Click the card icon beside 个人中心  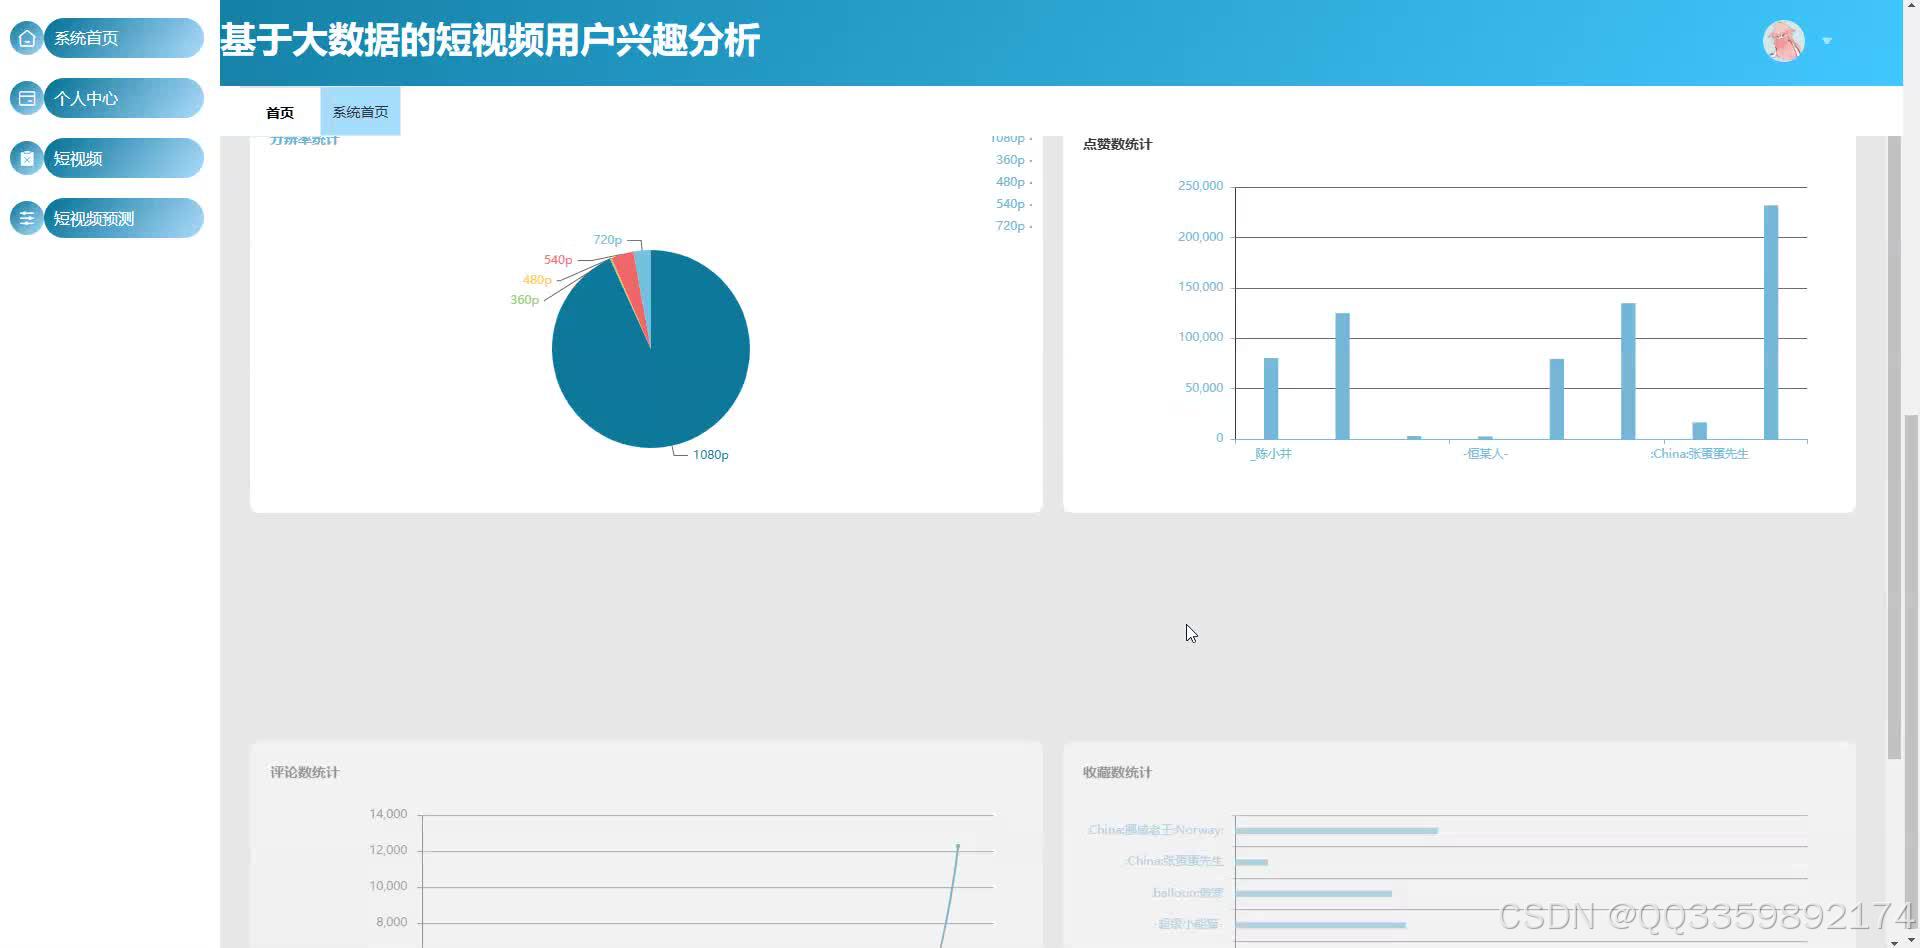(x=27, y=98)
